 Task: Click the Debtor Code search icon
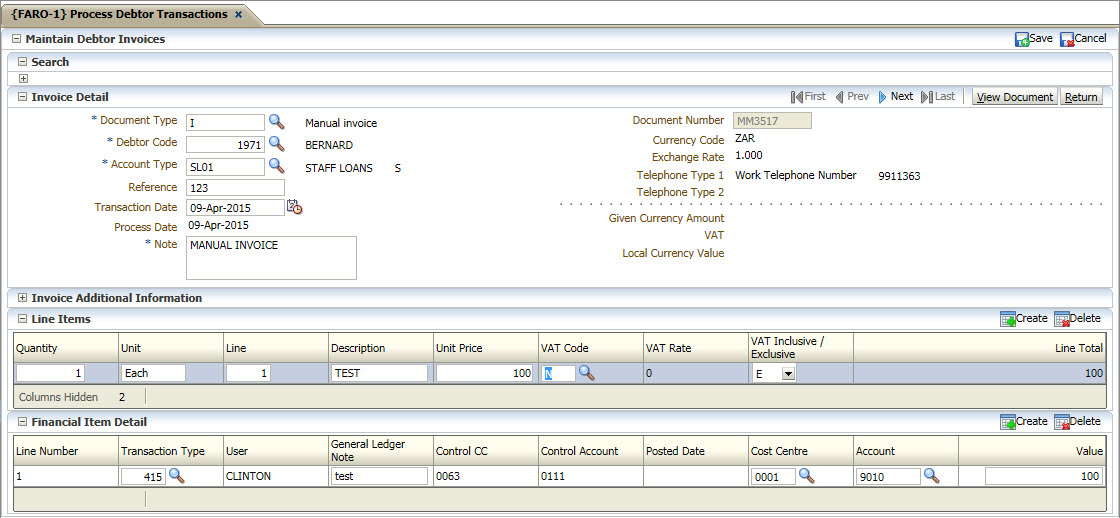point(277,144)
